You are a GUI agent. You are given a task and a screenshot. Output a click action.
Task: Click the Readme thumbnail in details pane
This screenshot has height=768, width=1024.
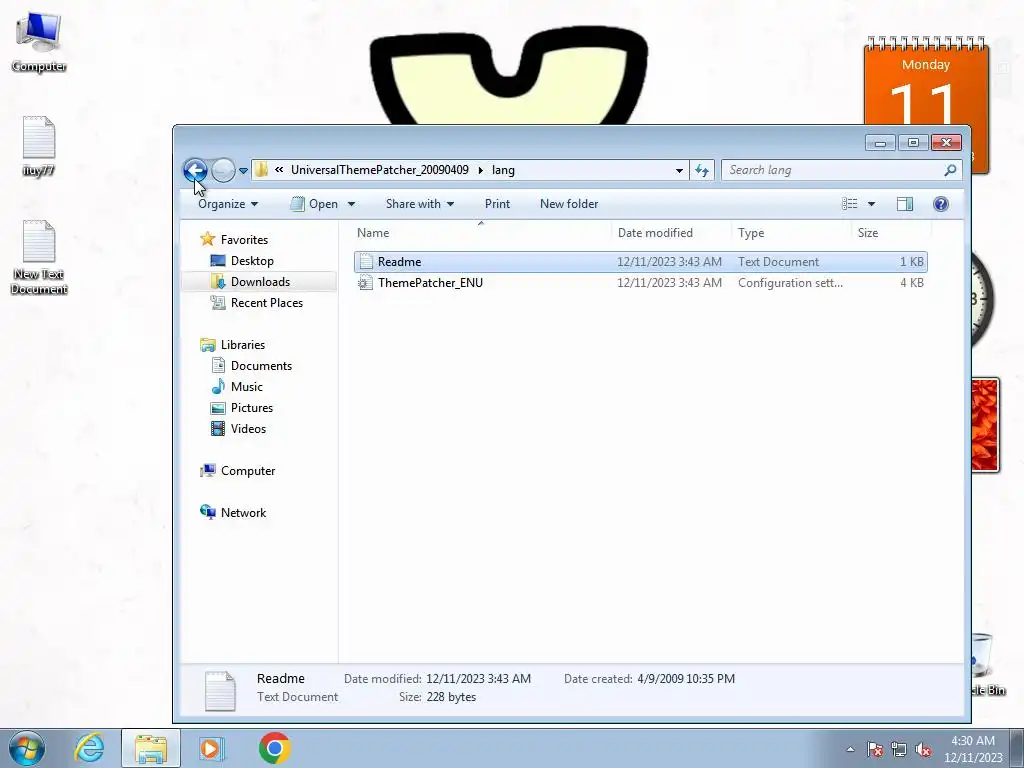[220, 690]
